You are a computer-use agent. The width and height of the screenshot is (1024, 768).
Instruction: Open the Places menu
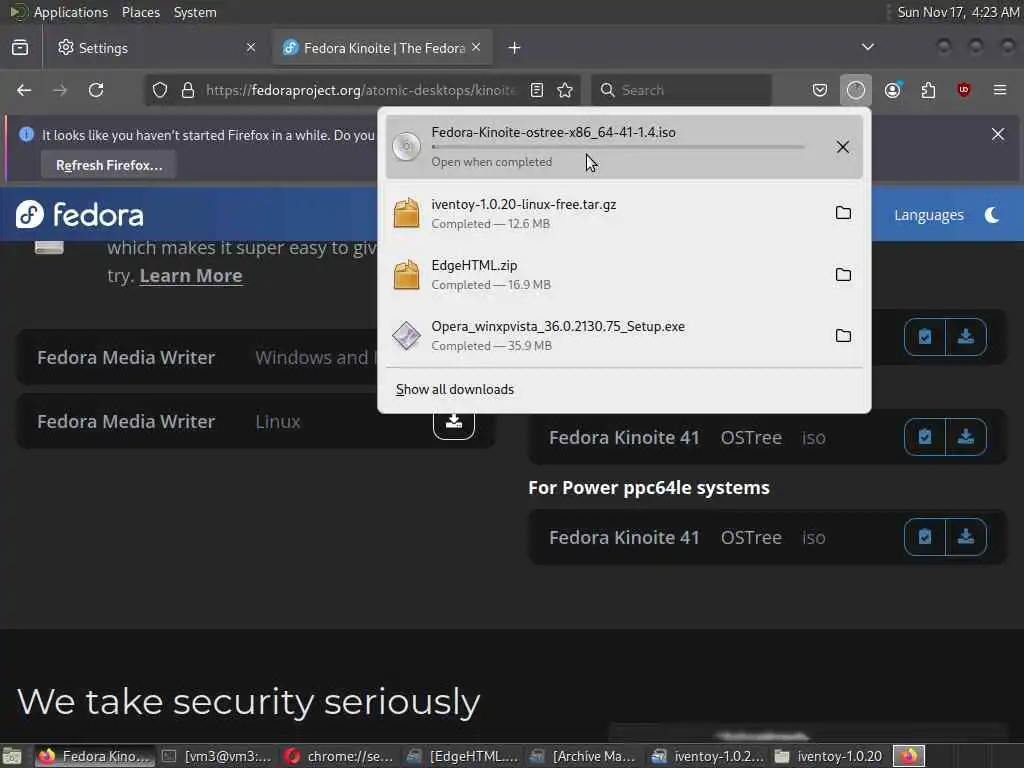click(x=140, y=12)
